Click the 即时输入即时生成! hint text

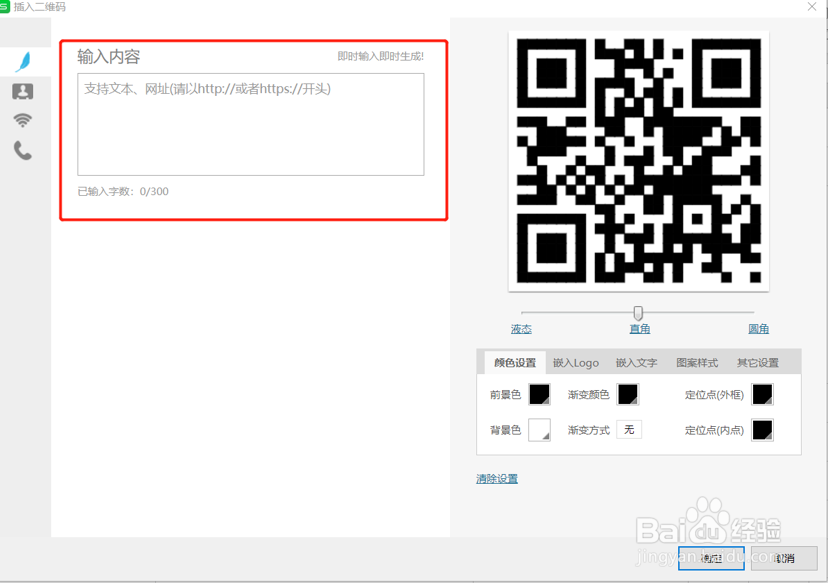381,57
